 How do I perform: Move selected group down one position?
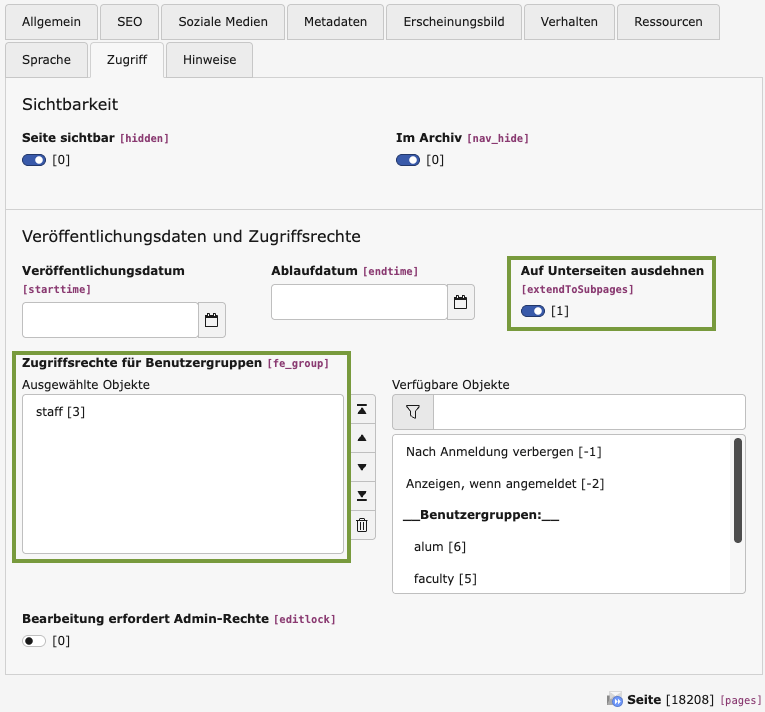click(362, 467)
